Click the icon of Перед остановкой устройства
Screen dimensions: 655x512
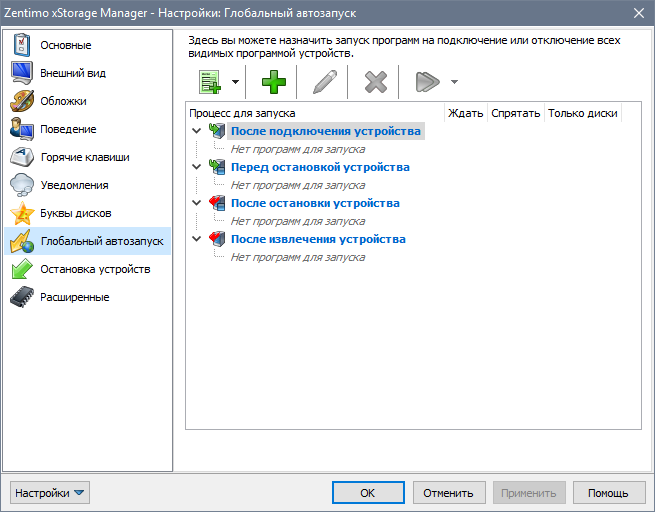pyautogui.click(x=217, y=167)
